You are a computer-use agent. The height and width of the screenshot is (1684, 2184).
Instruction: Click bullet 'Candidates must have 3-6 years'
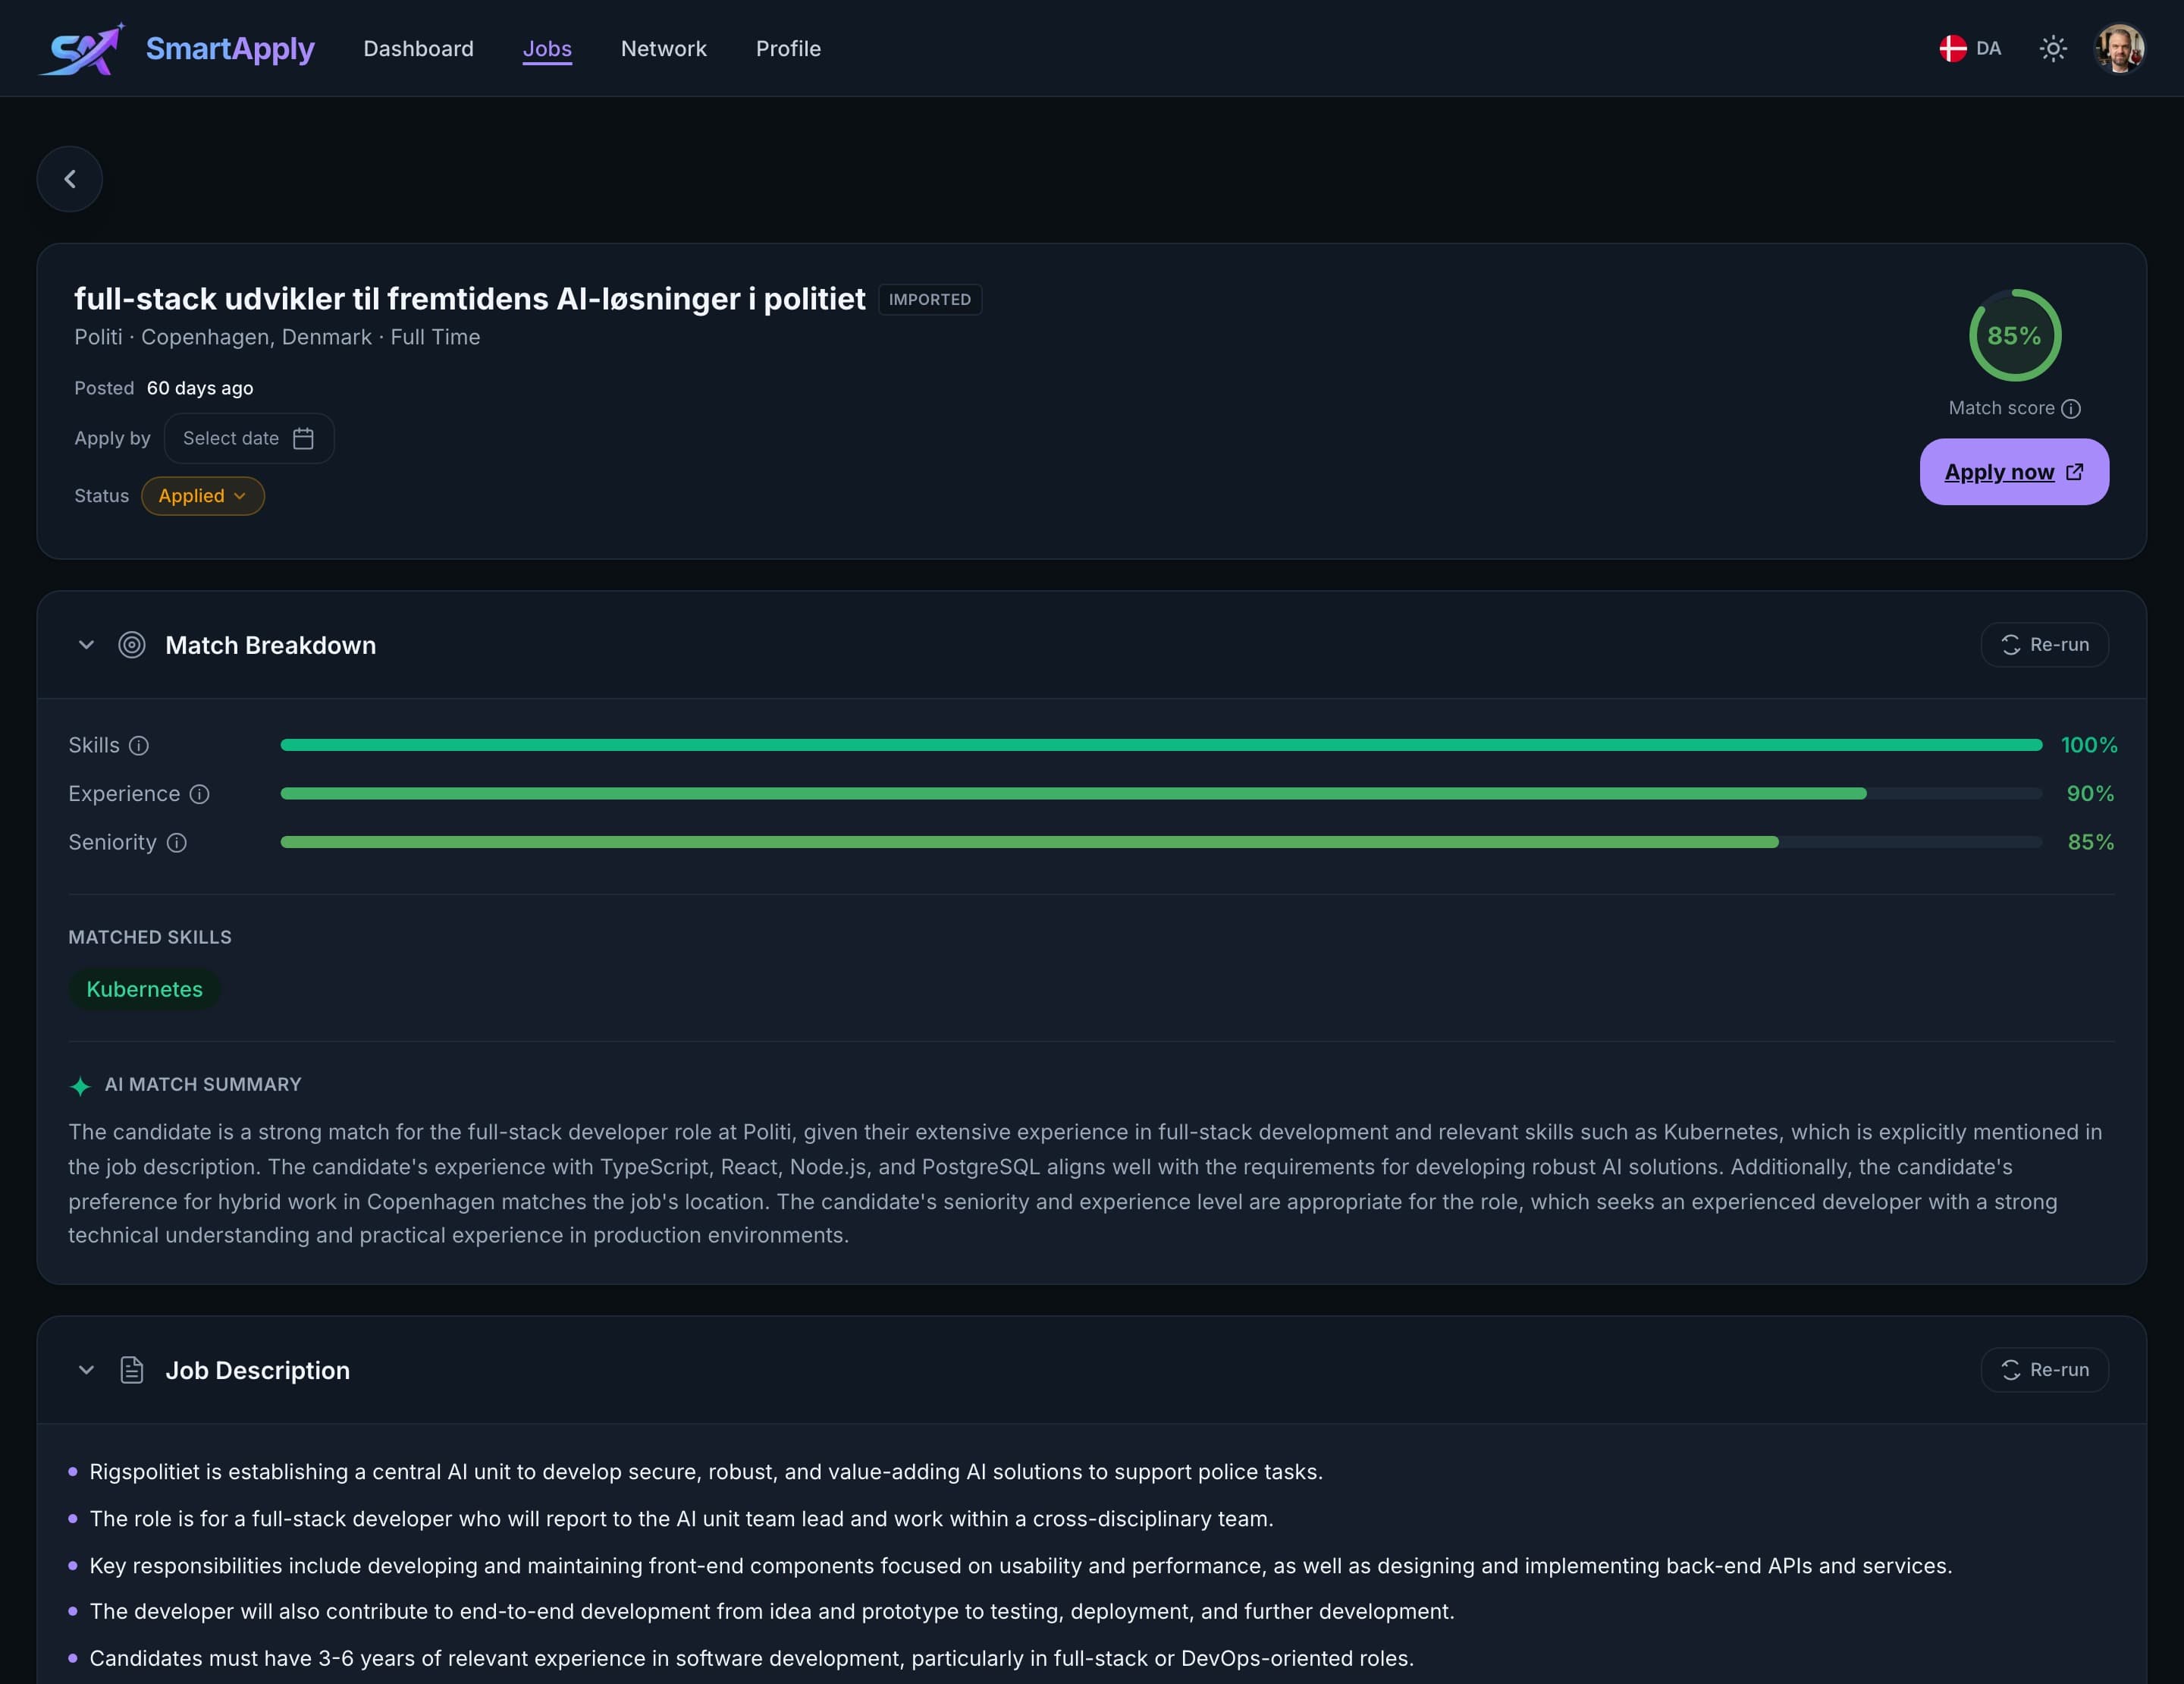(x=751, y=1659)
